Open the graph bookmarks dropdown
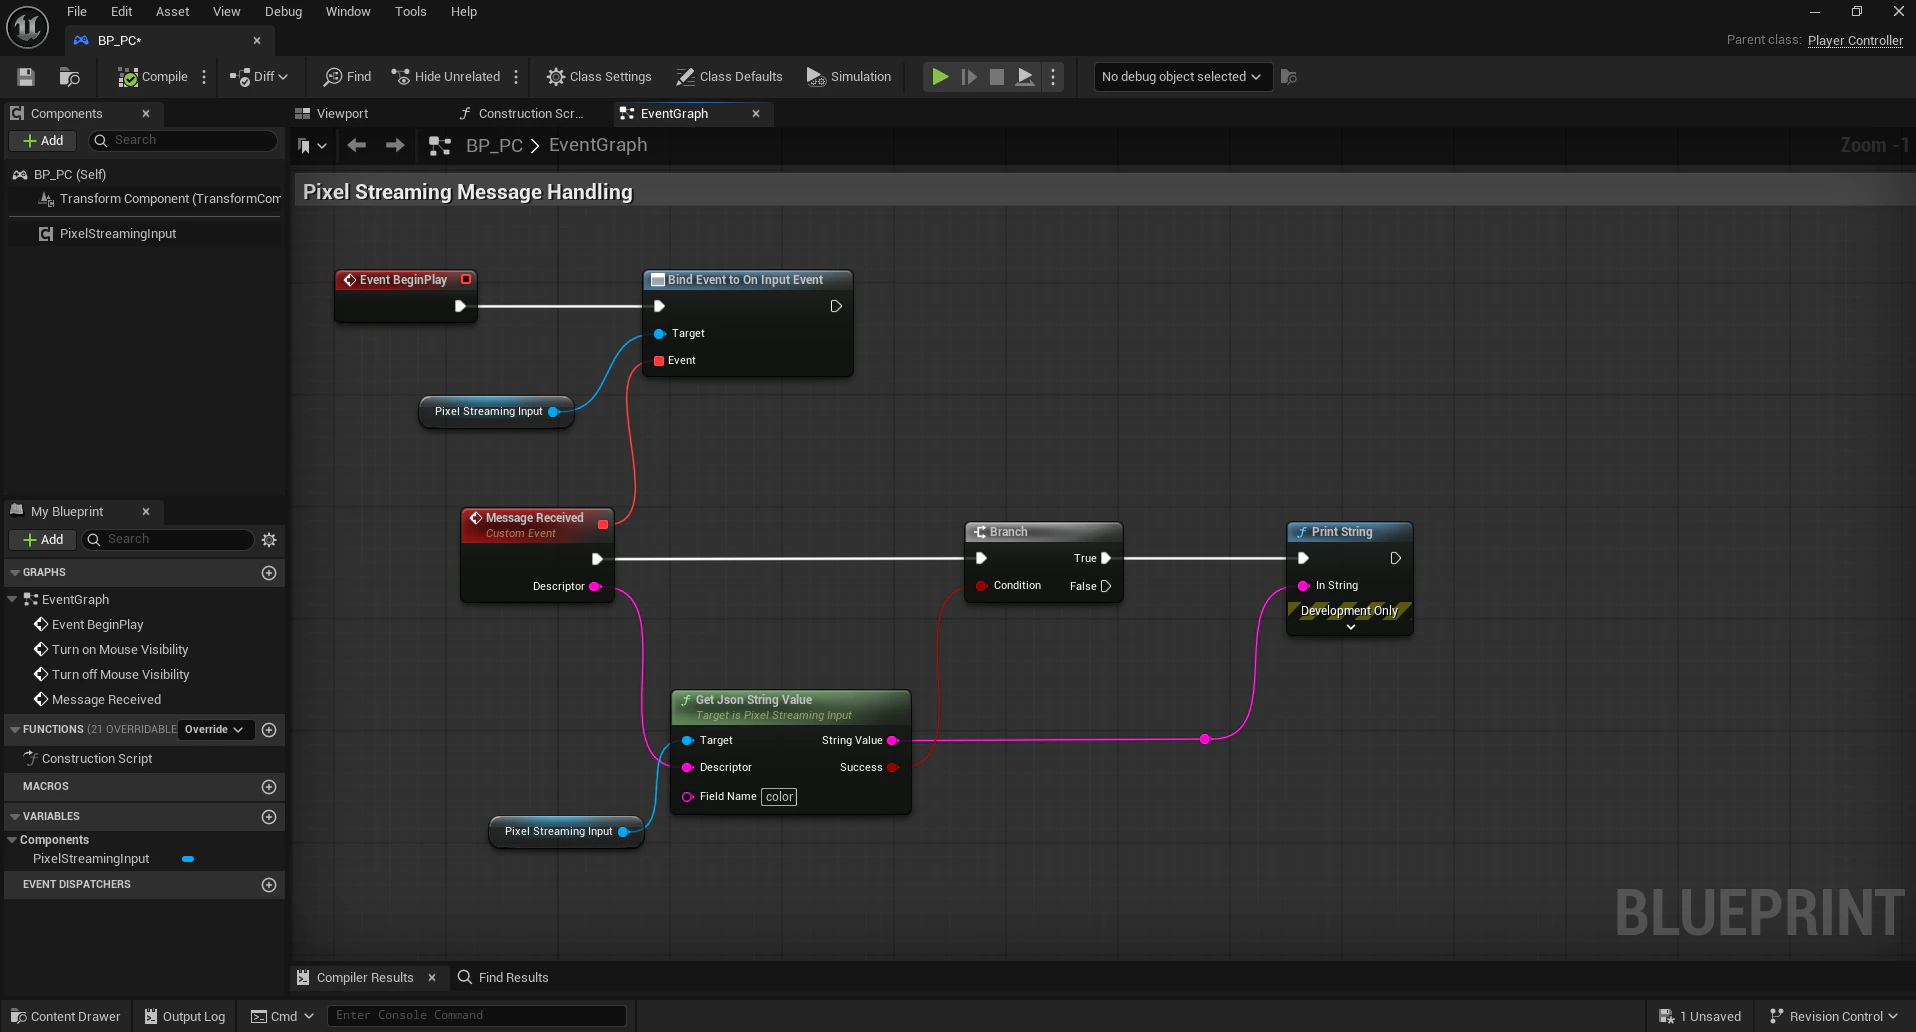 coord(312,146)
